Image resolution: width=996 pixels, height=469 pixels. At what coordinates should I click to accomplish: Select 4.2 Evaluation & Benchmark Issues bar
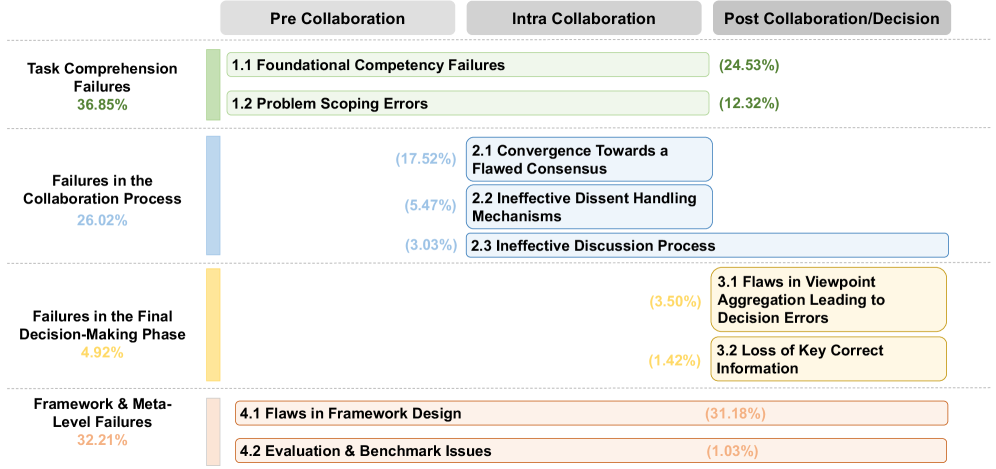(590, 451)
